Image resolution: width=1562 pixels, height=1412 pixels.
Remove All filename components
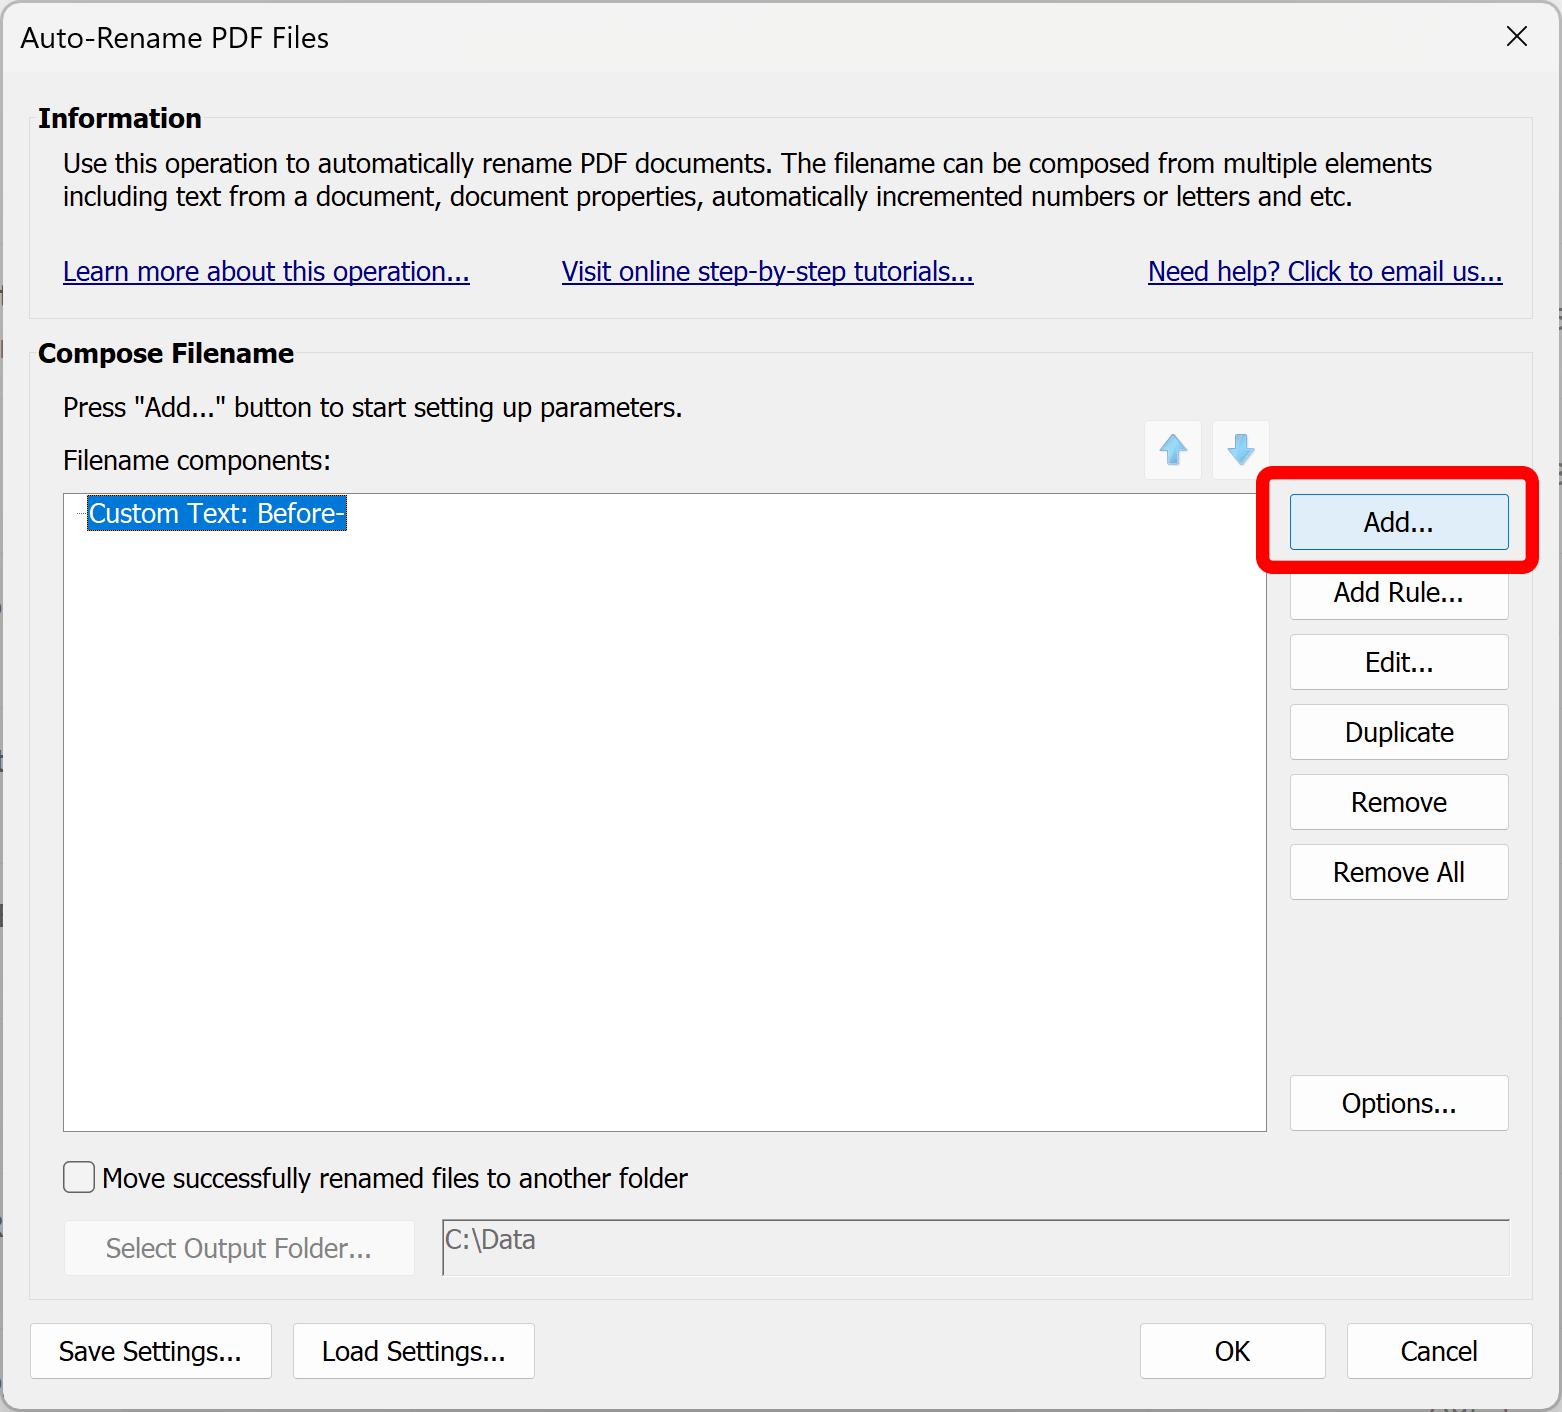(1399, 872)
